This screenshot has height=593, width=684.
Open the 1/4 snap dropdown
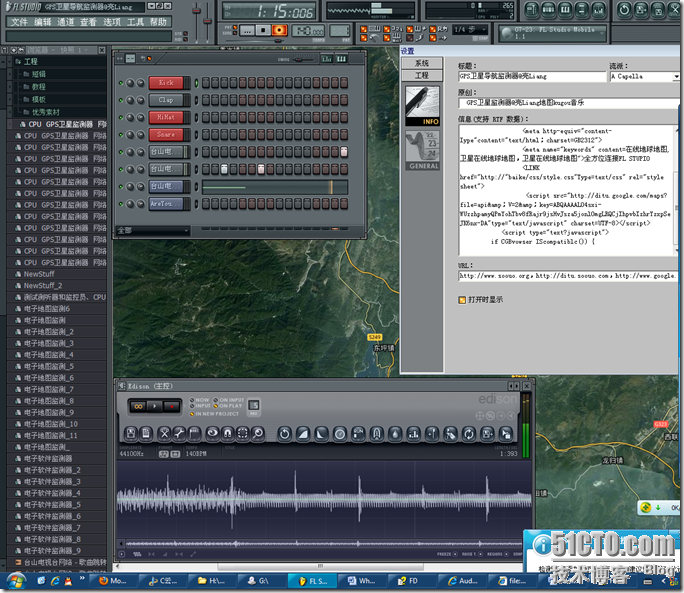pos(469,30)
